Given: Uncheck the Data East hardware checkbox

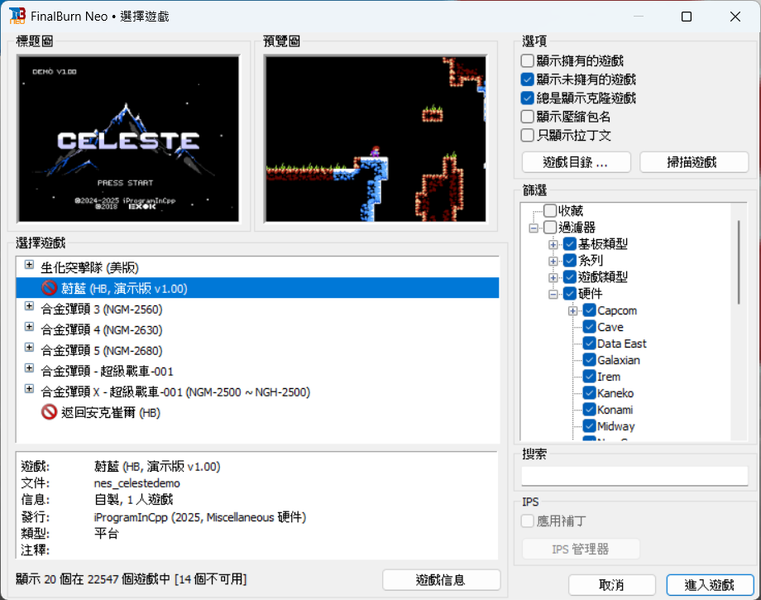Looking at the screenshot, I should 589,343.
